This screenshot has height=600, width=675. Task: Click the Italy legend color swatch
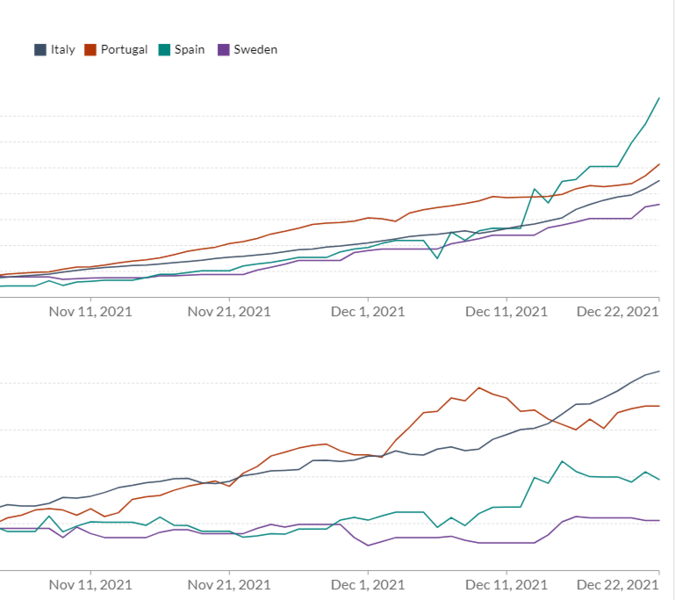tap(40, 49)
